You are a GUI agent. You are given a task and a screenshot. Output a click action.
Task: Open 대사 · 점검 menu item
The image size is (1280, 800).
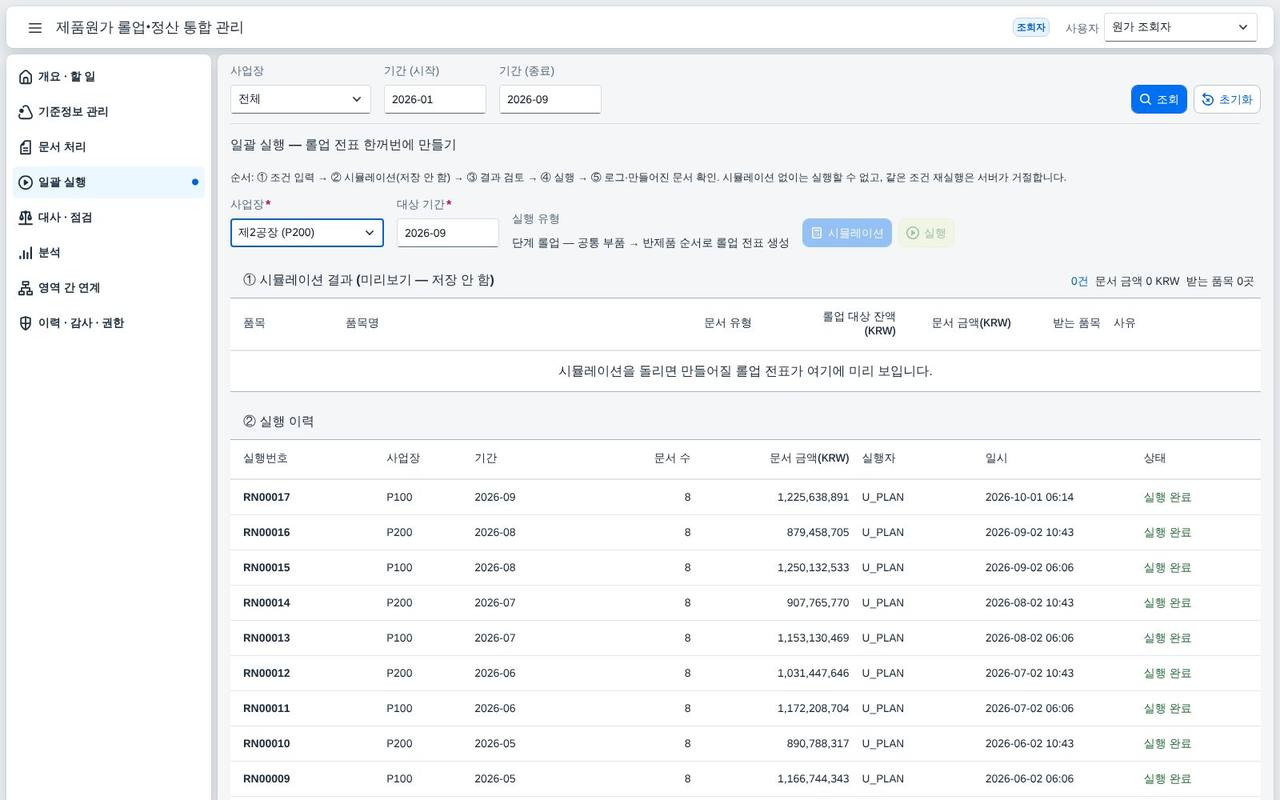coord(110,217)
